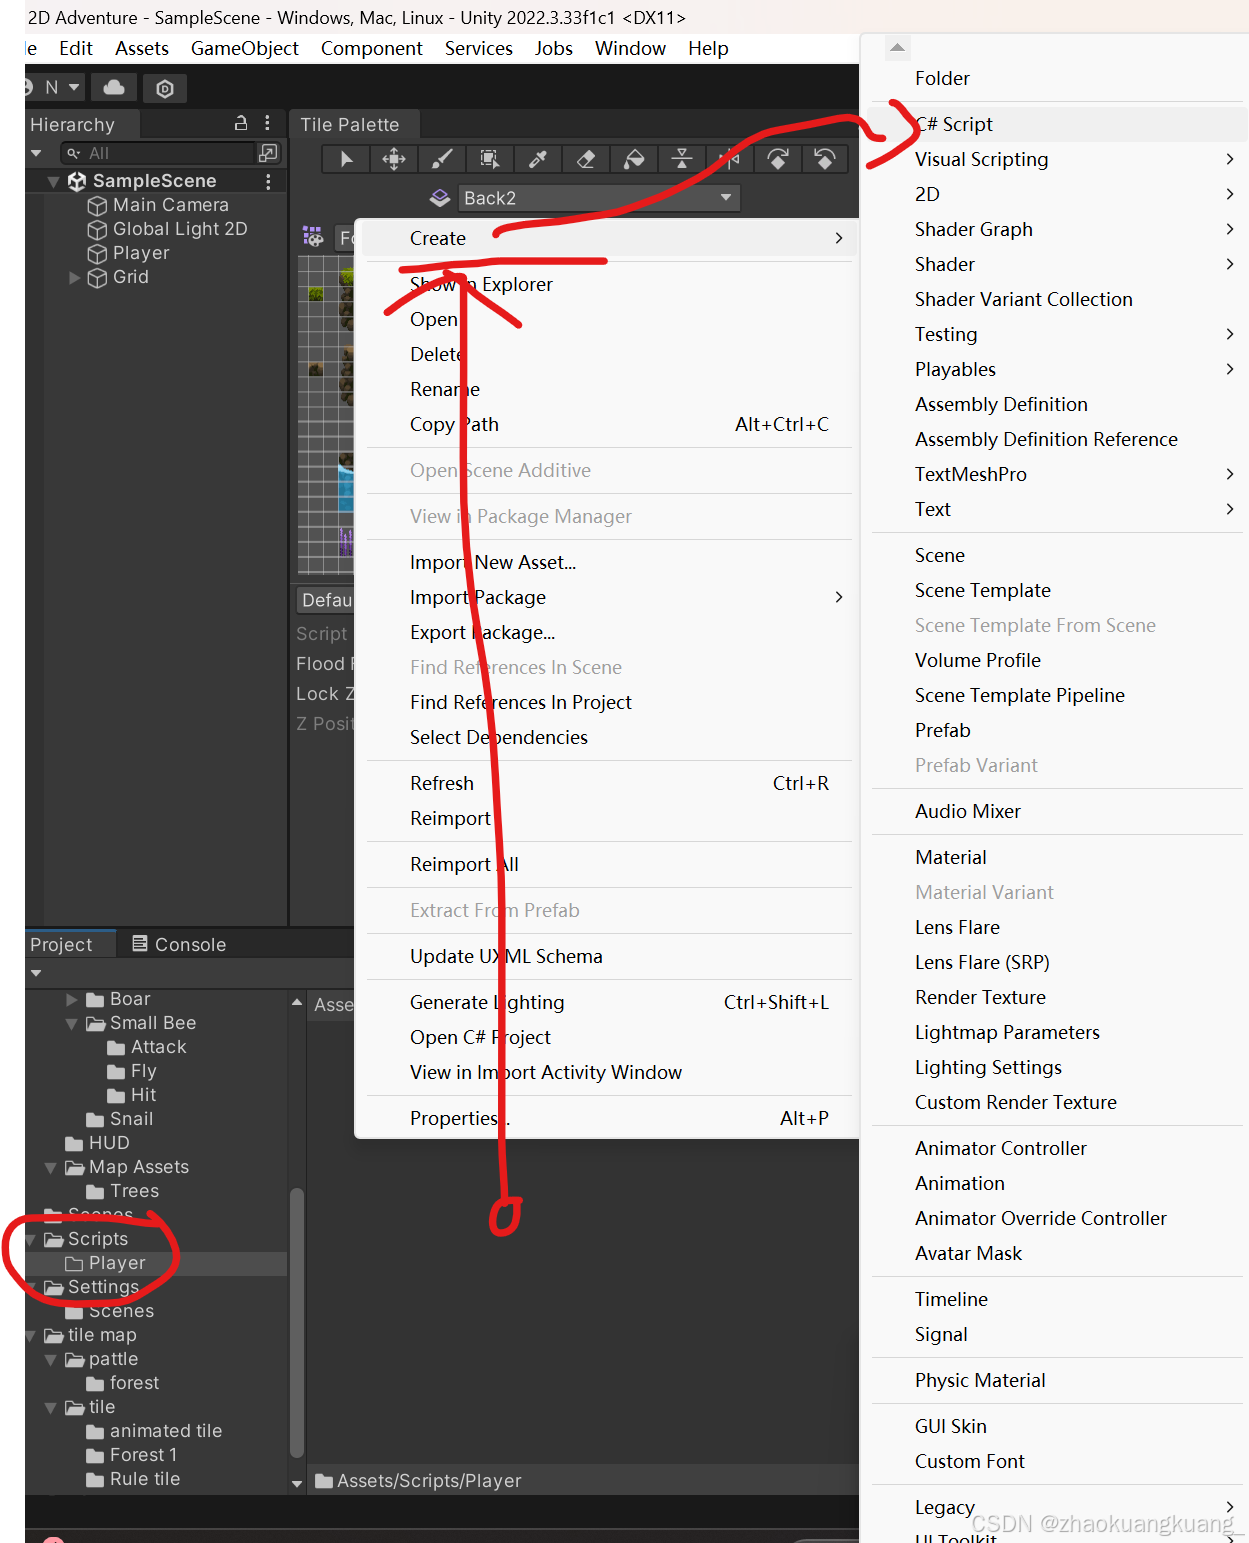Choose Prefab in the Create submenu

click(x=1054, y=730)
